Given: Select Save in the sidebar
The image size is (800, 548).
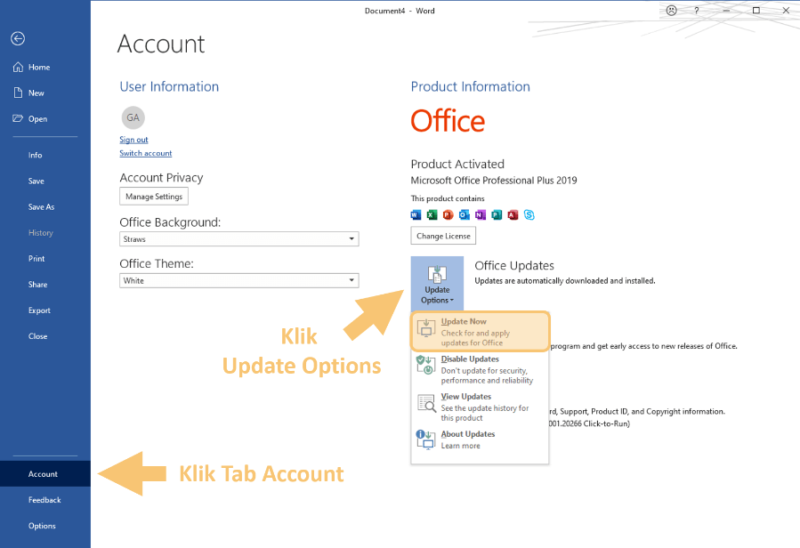Looking at the screenshot, I should click(x=36, y=181).
